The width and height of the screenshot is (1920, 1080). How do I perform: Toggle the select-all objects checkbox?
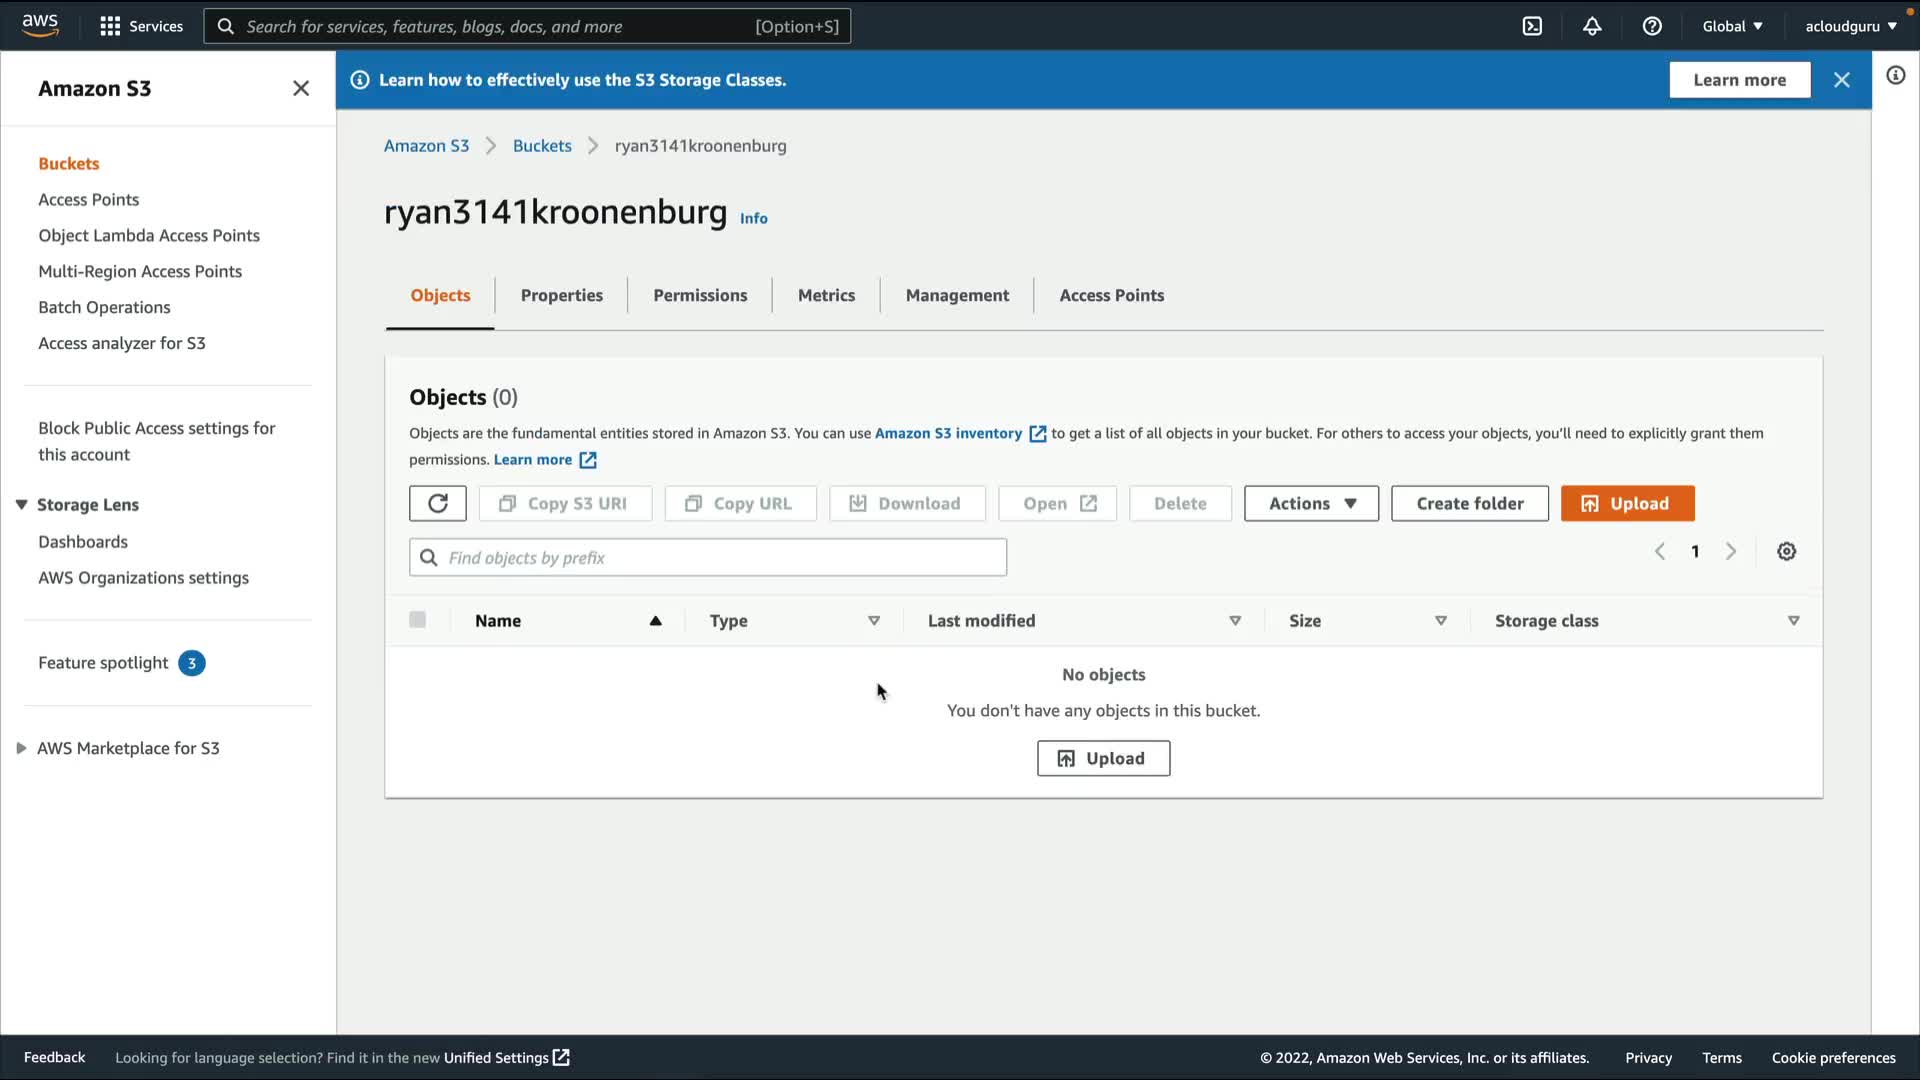[418, 620]
